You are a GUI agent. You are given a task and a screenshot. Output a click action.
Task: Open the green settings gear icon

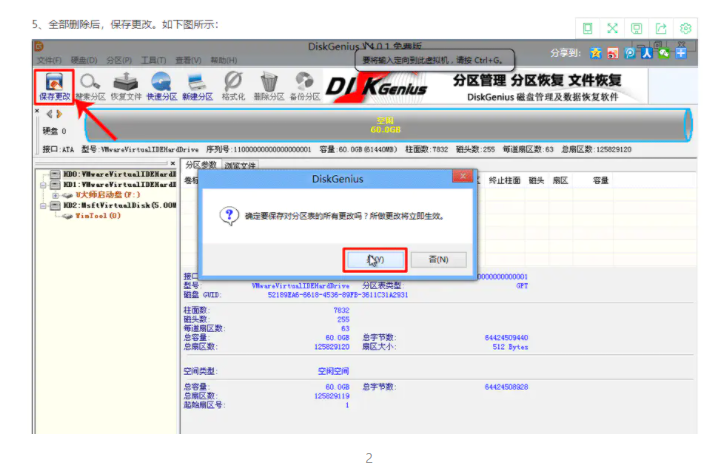(x=686, y=28)
